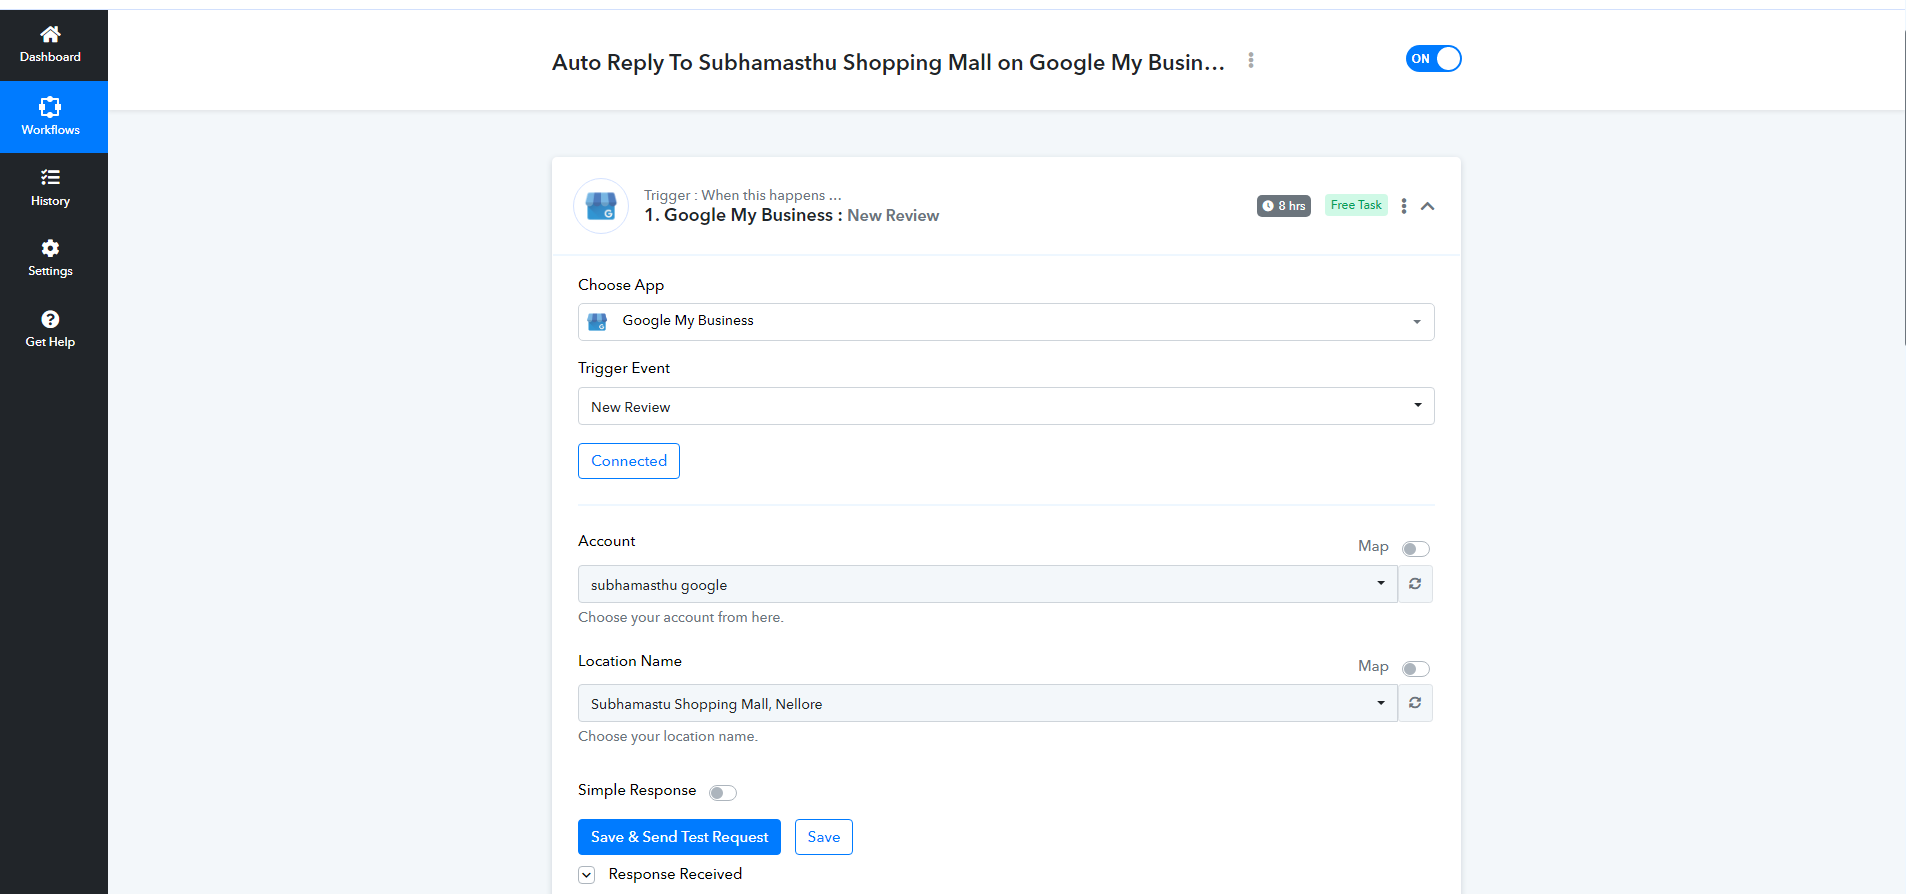This screenshot has width=1906, height=894.
Task: Click the Save button
Action: pyautogui.click(x=824, y=837)
